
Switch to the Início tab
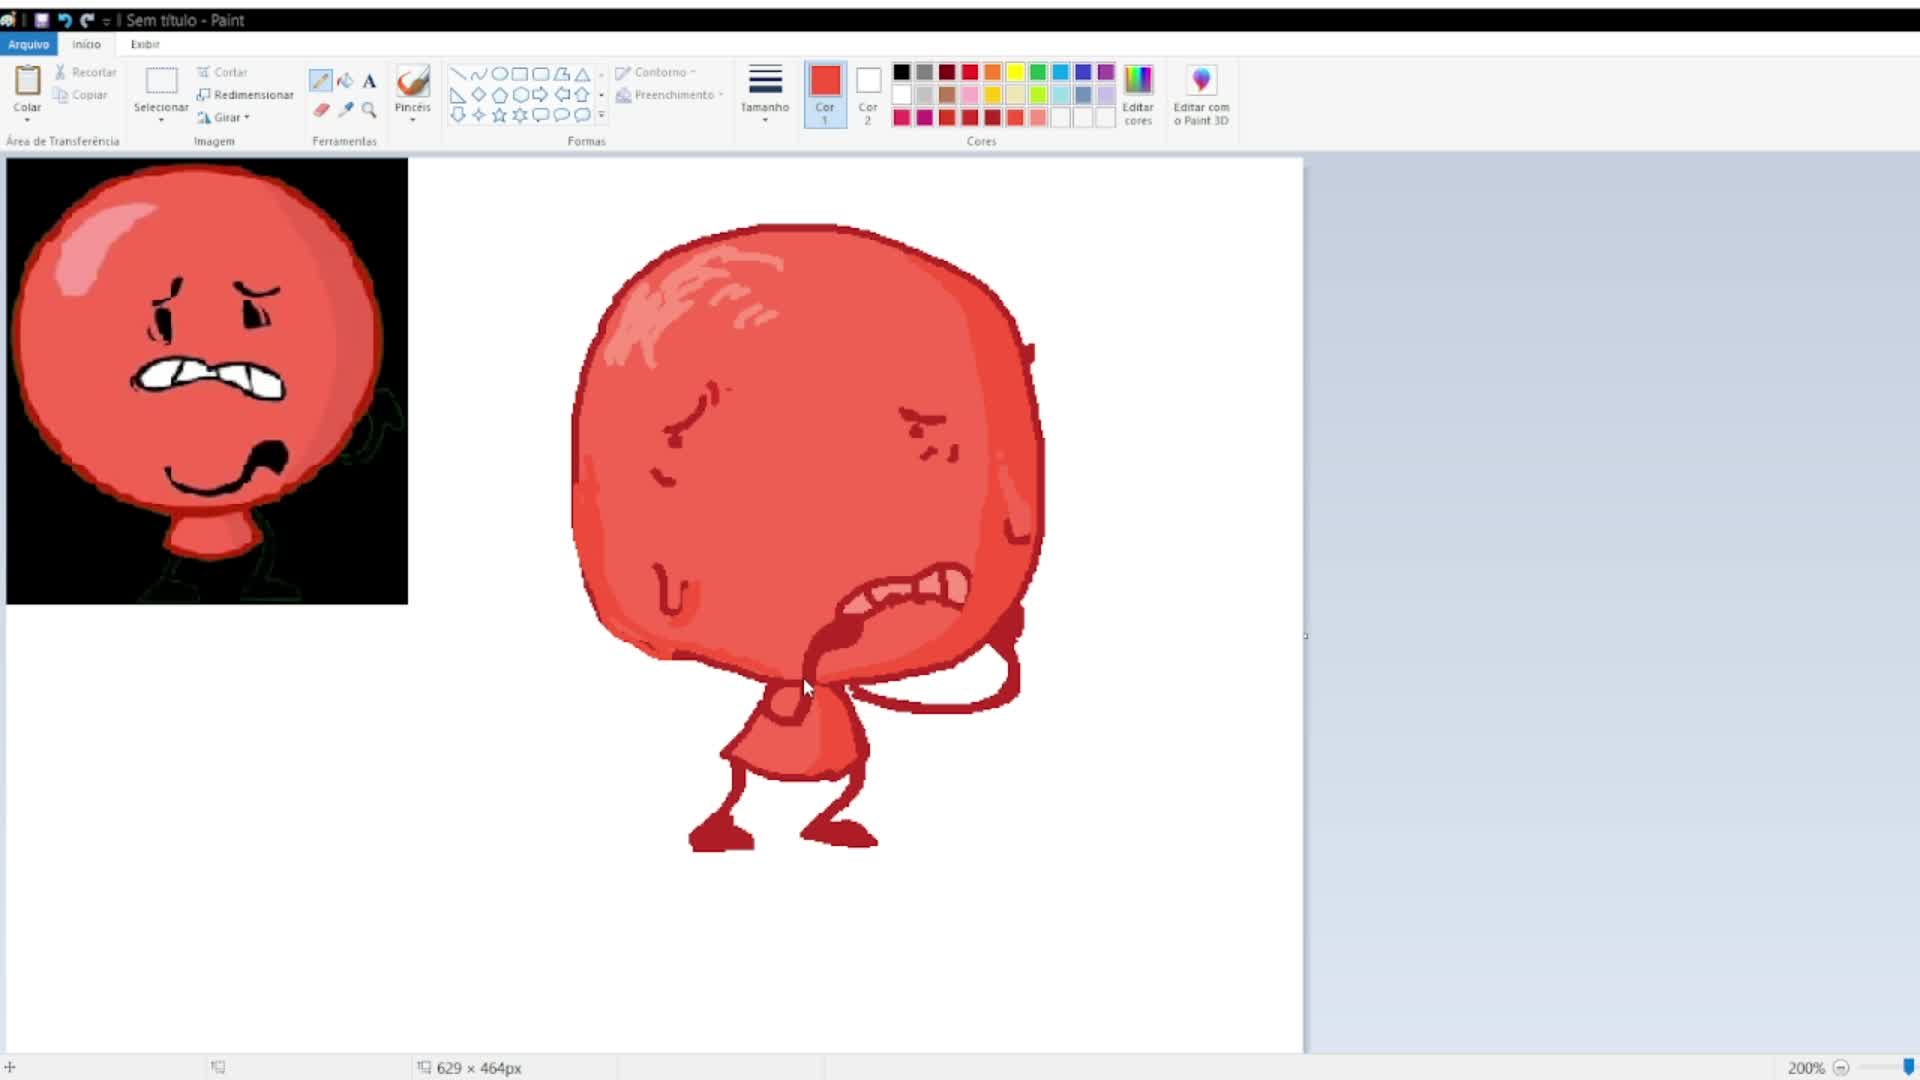point(86,44)
